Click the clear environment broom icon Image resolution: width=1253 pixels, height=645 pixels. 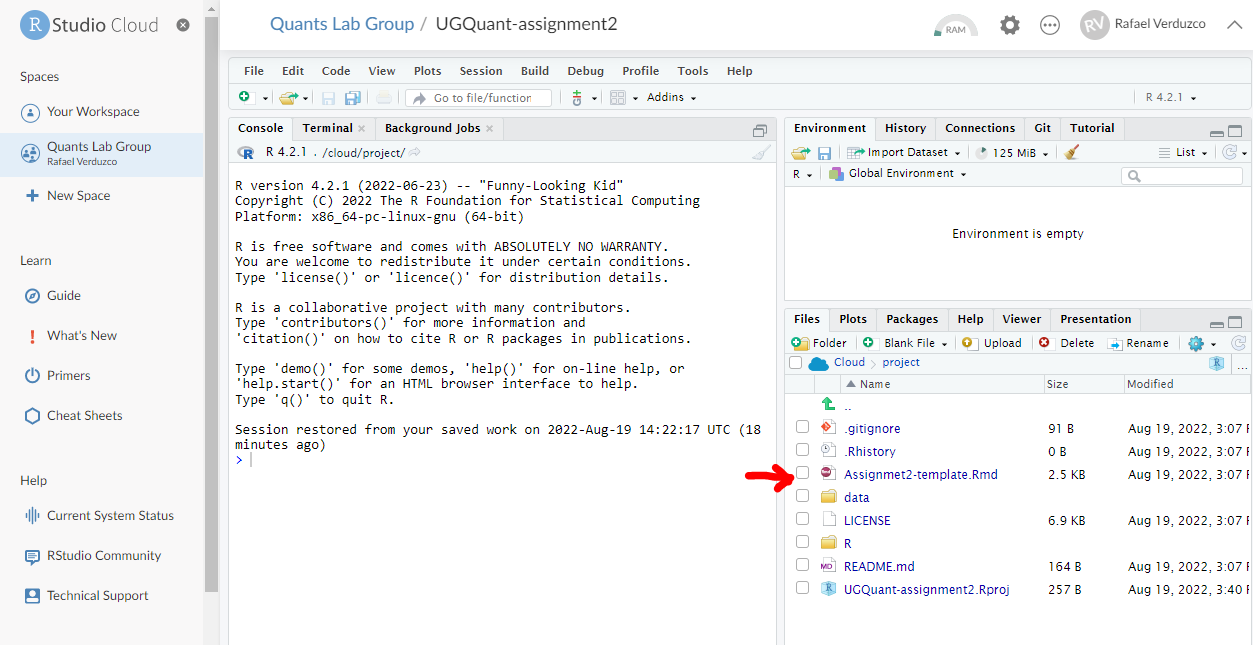[x=1072, y=153]
